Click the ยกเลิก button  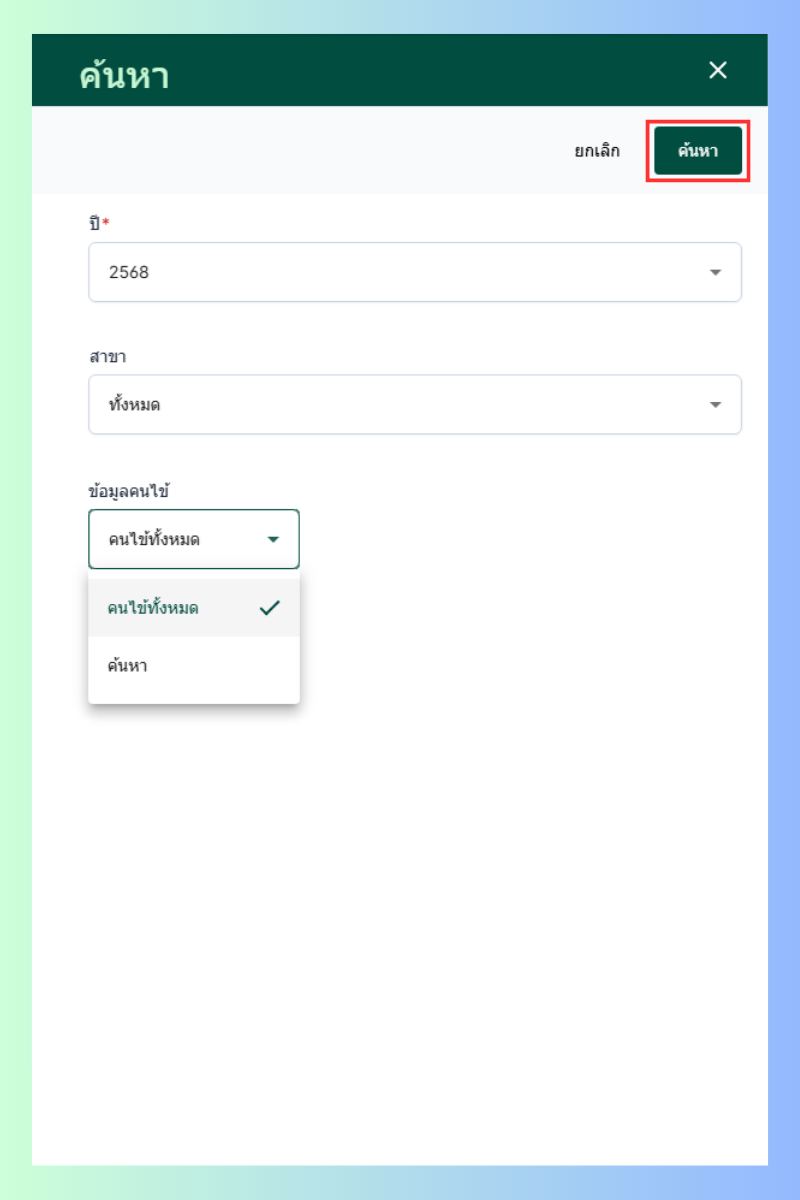point(597,151)
